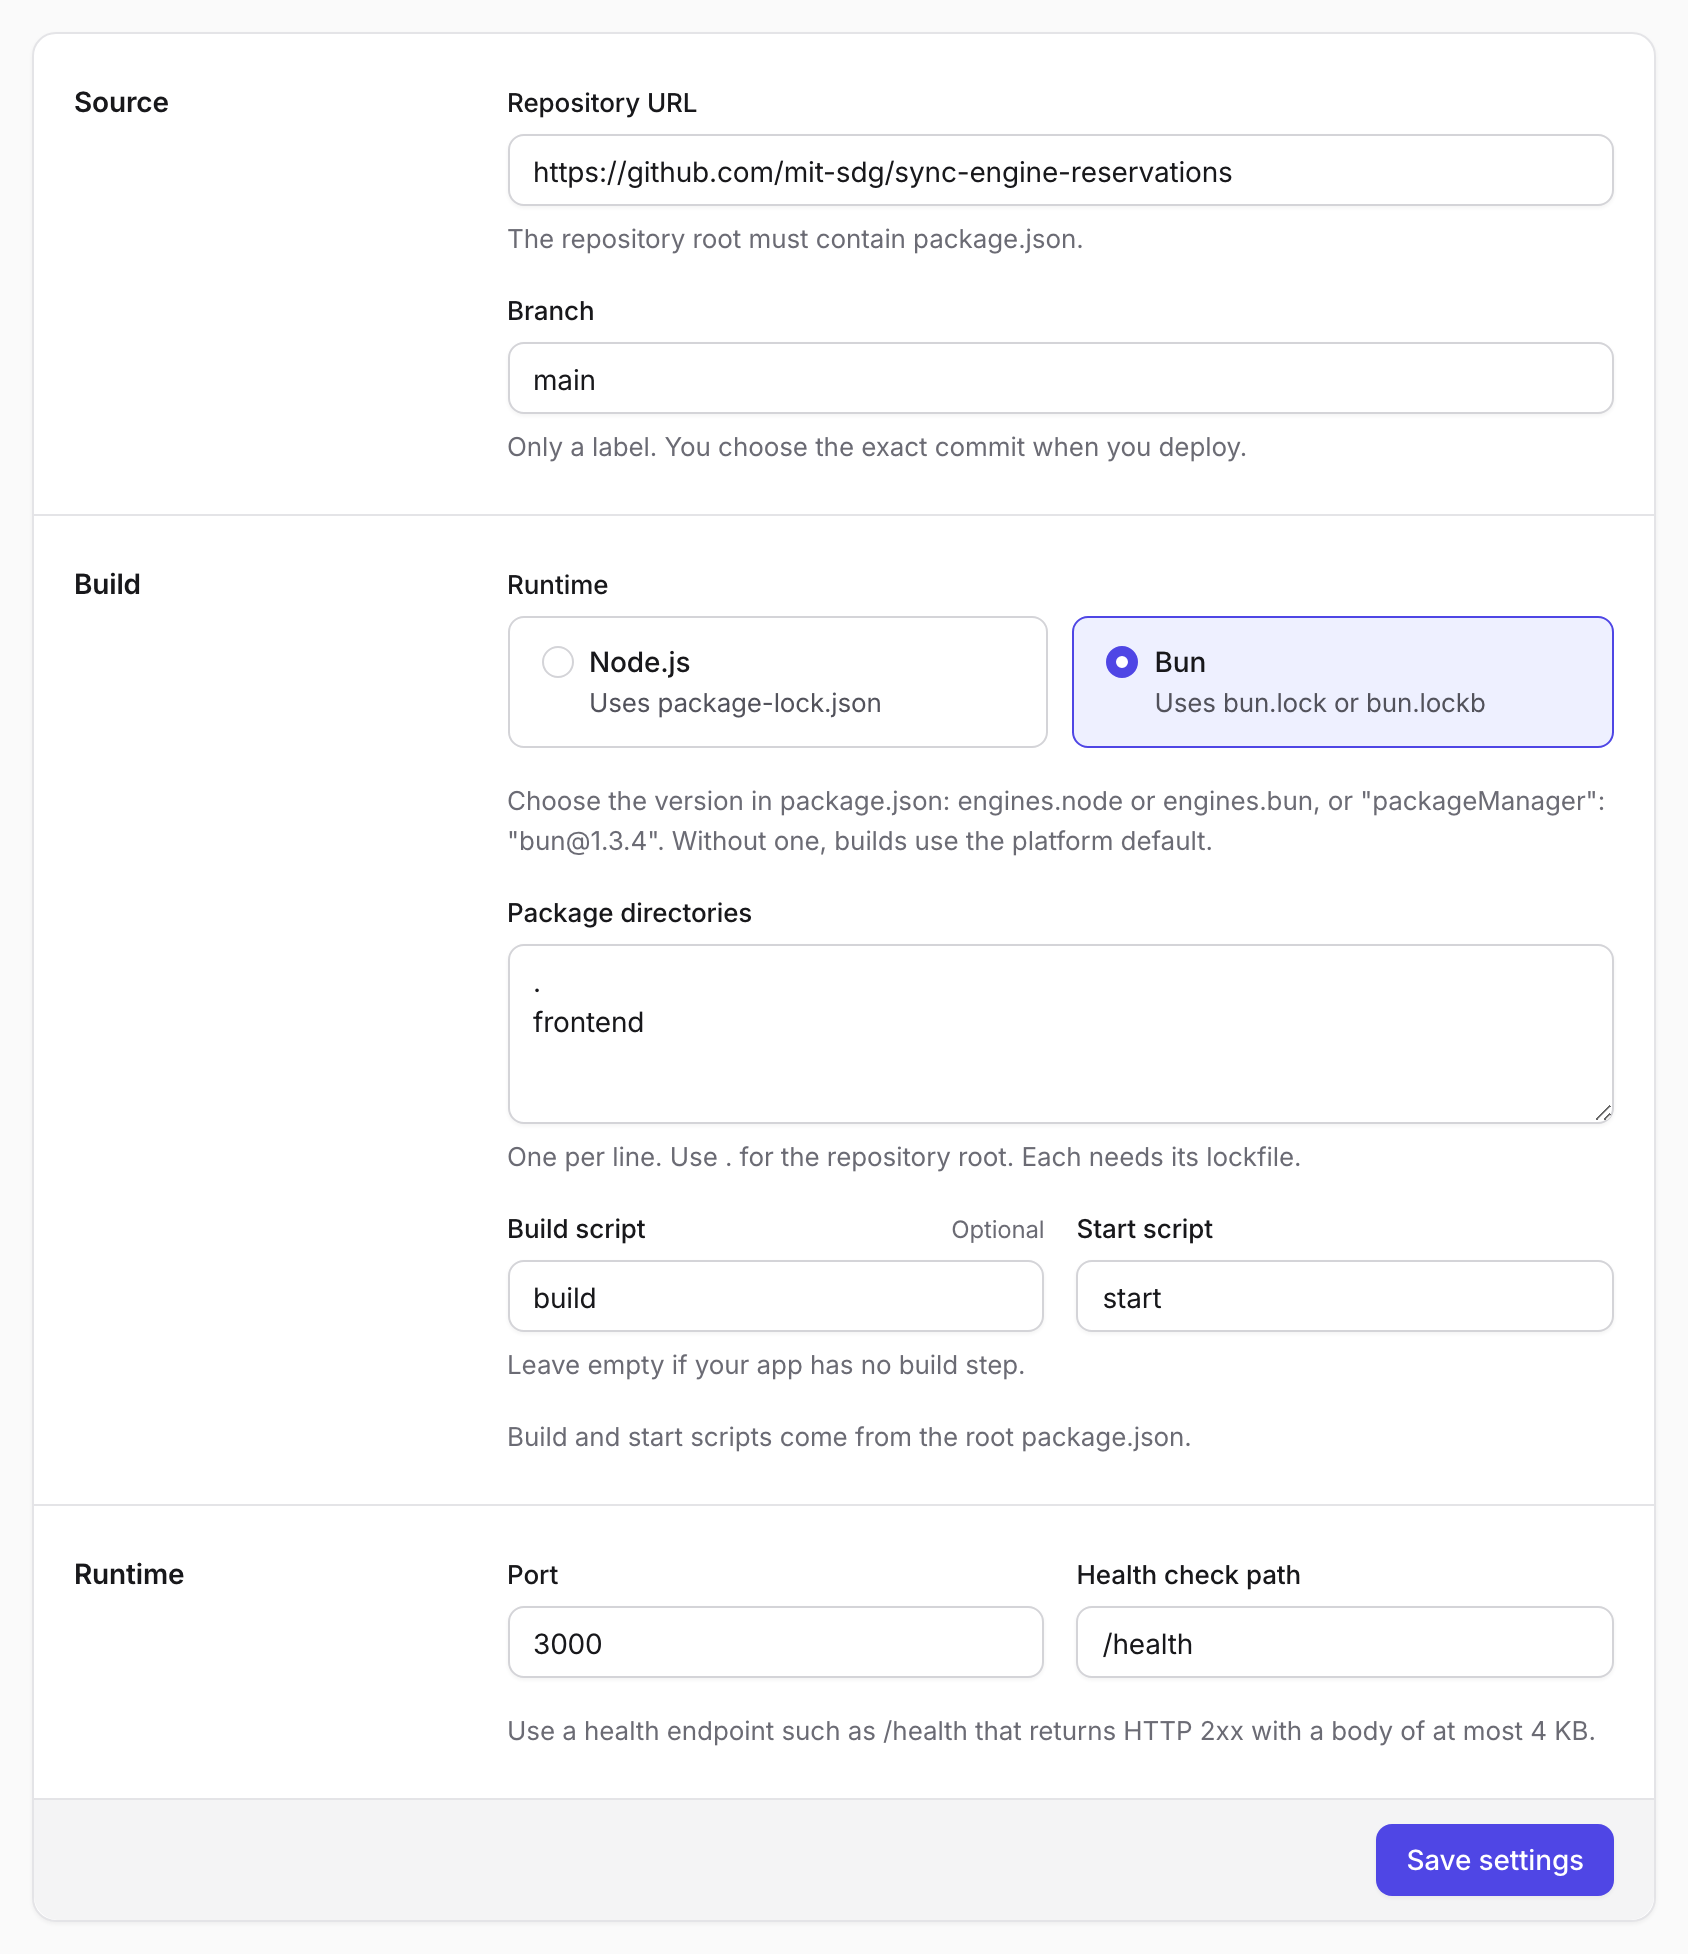Click the Build section heading
The image size is (1688, 1954).
107,584
